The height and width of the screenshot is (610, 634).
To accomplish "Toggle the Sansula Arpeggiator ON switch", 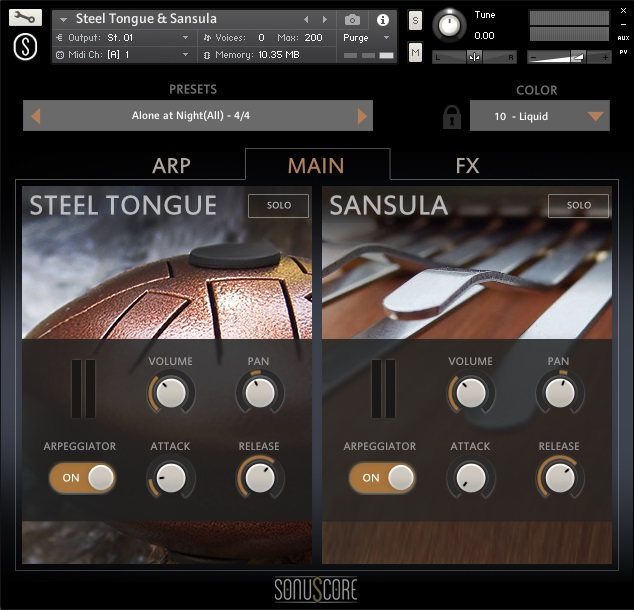I will [382, 478].
